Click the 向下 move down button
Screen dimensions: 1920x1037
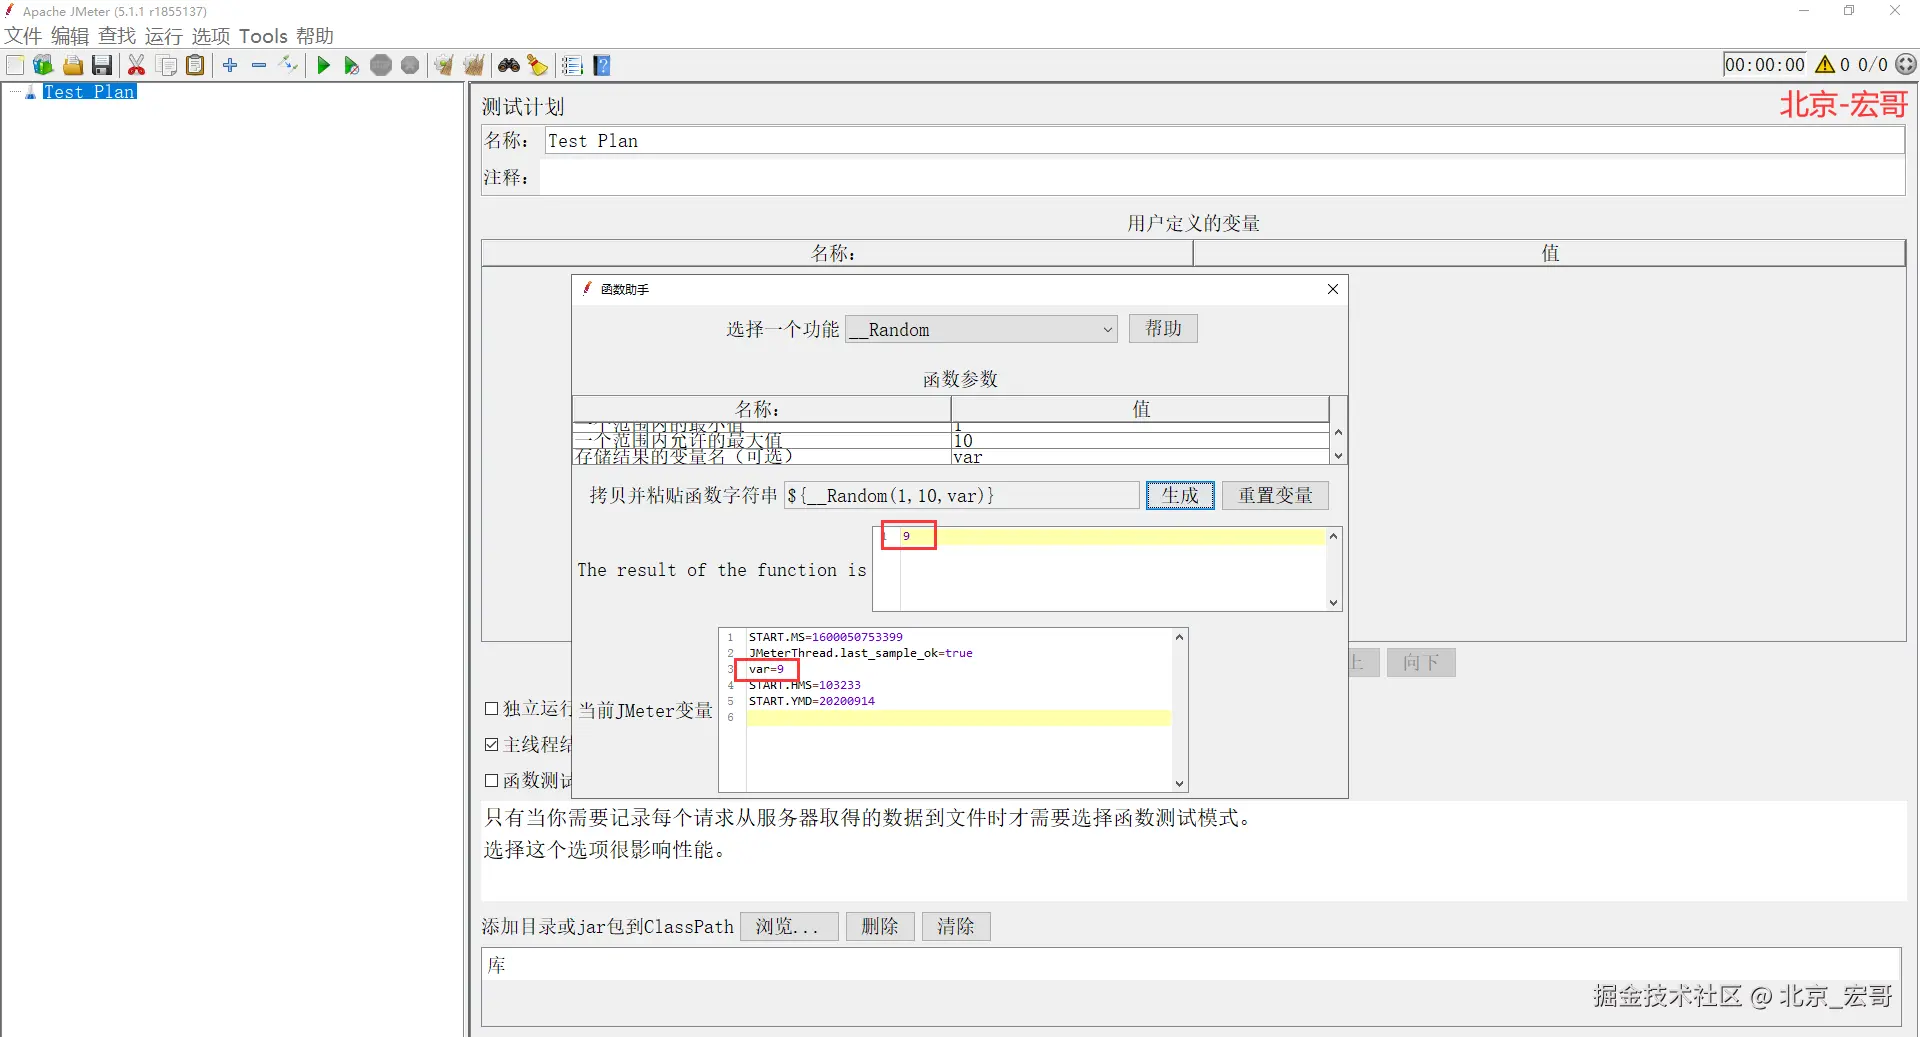pos(1421,662)
